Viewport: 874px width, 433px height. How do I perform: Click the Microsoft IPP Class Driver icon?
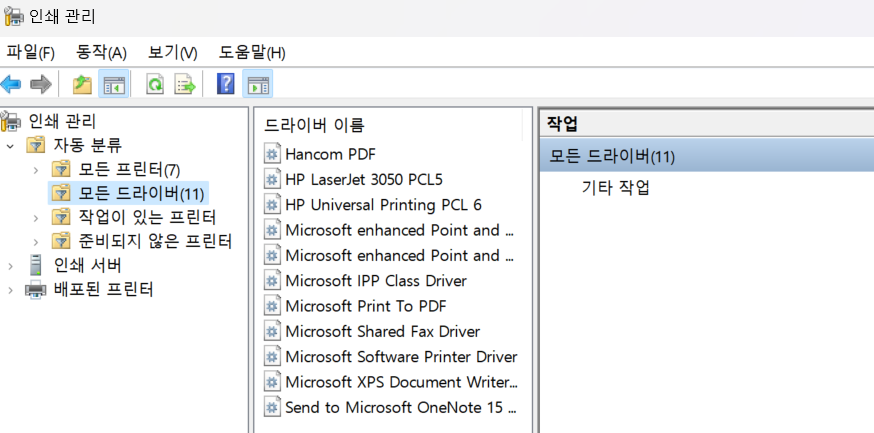271,281
